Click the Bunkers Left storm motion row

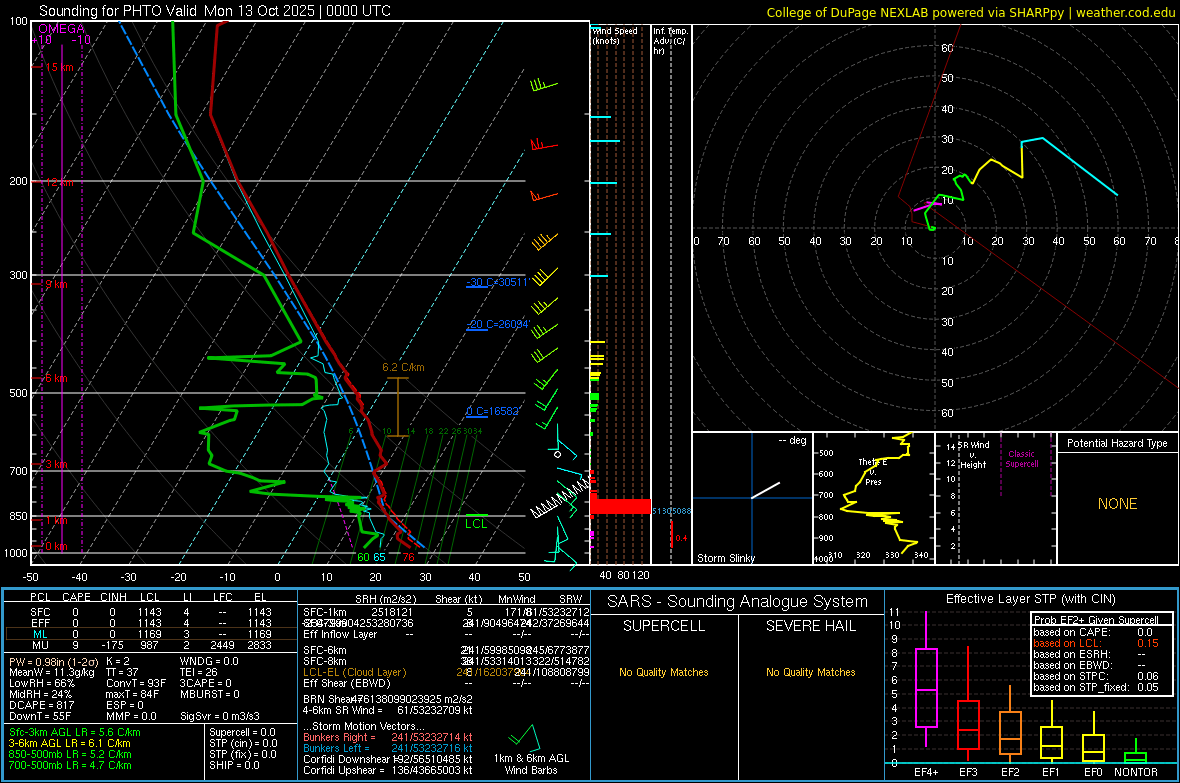[x=388, y=748]
